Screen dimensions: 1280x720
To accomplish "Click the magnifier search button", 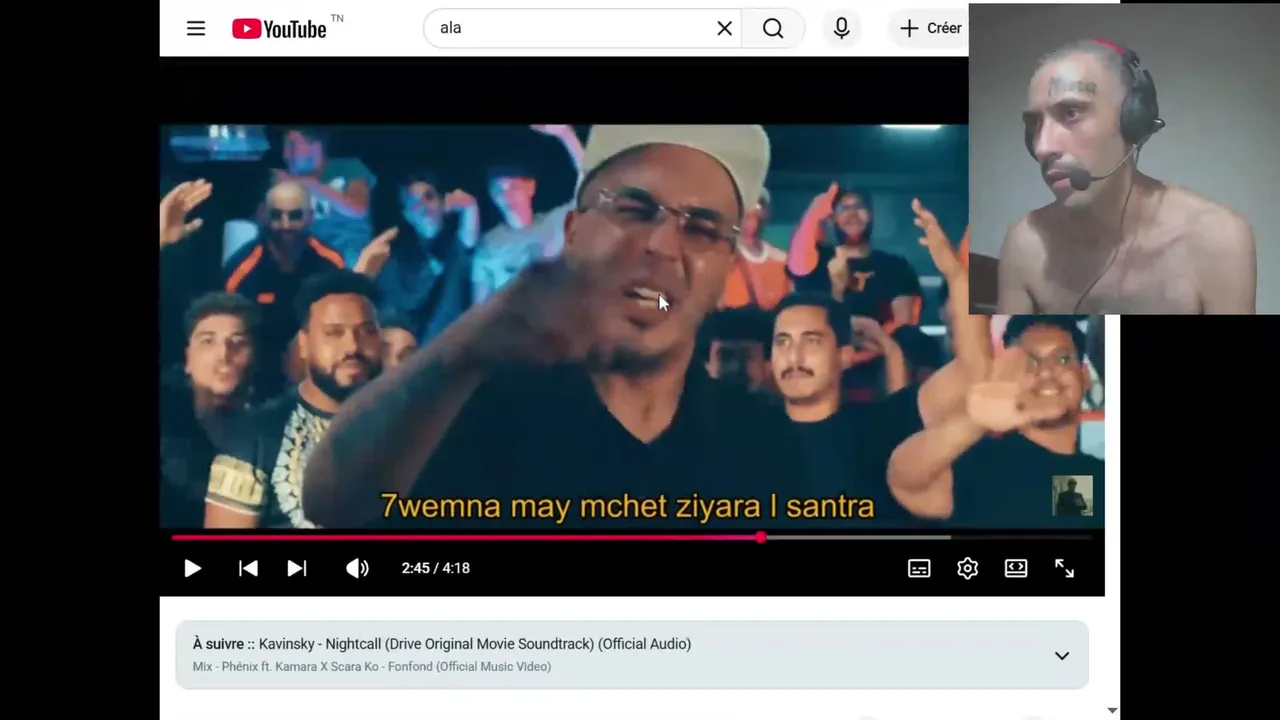I will (773, 28).
